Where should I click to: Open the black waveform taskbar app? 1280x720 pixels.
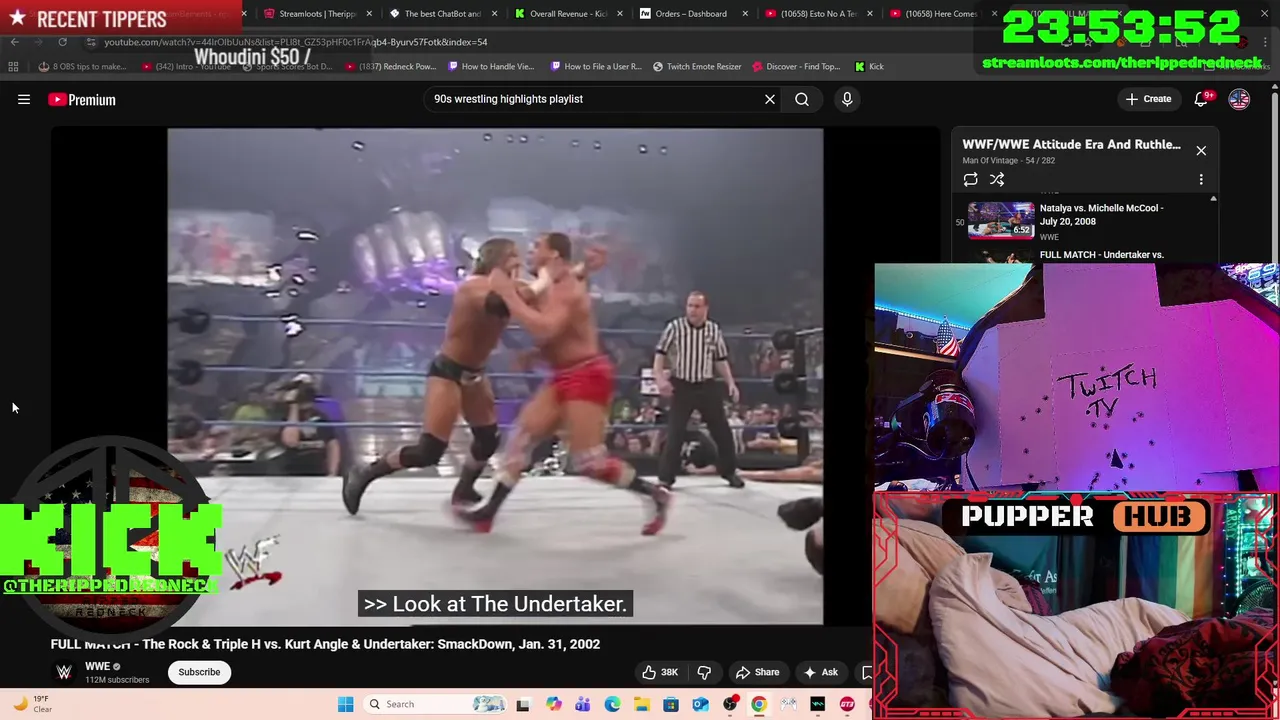[818, 704]
